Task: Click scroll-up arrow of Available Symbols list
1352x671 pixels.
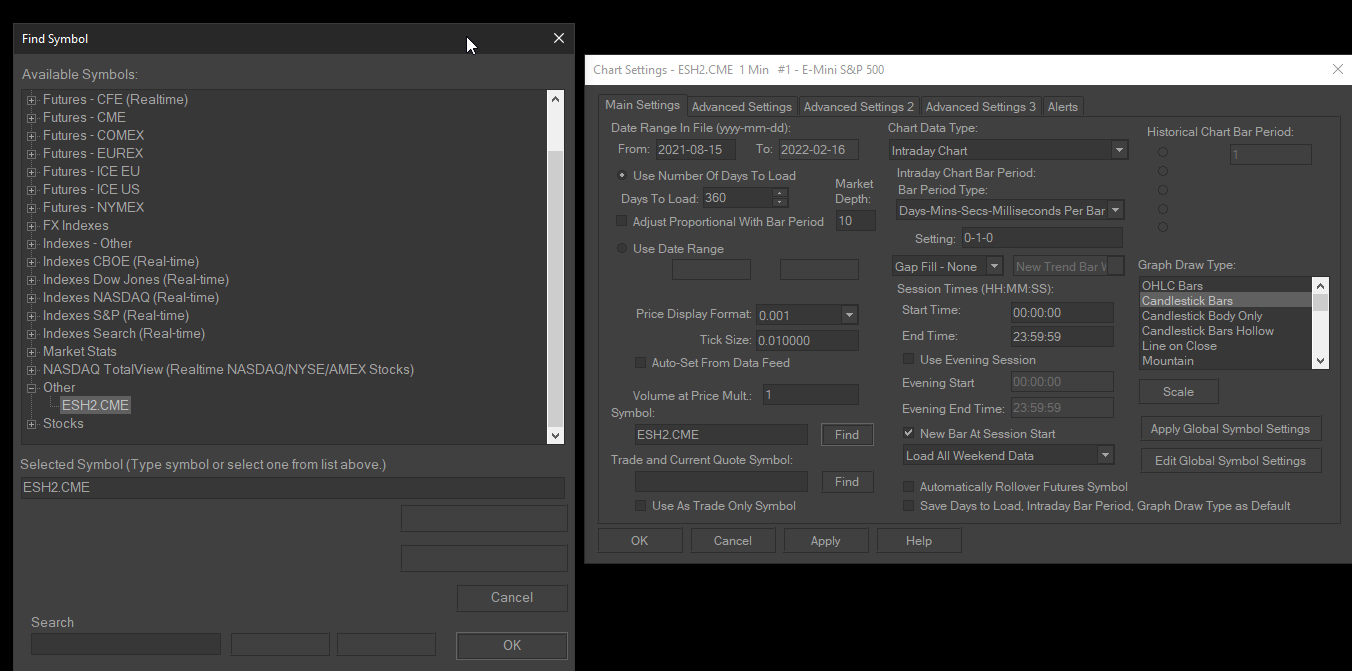Action: (556, 99)
